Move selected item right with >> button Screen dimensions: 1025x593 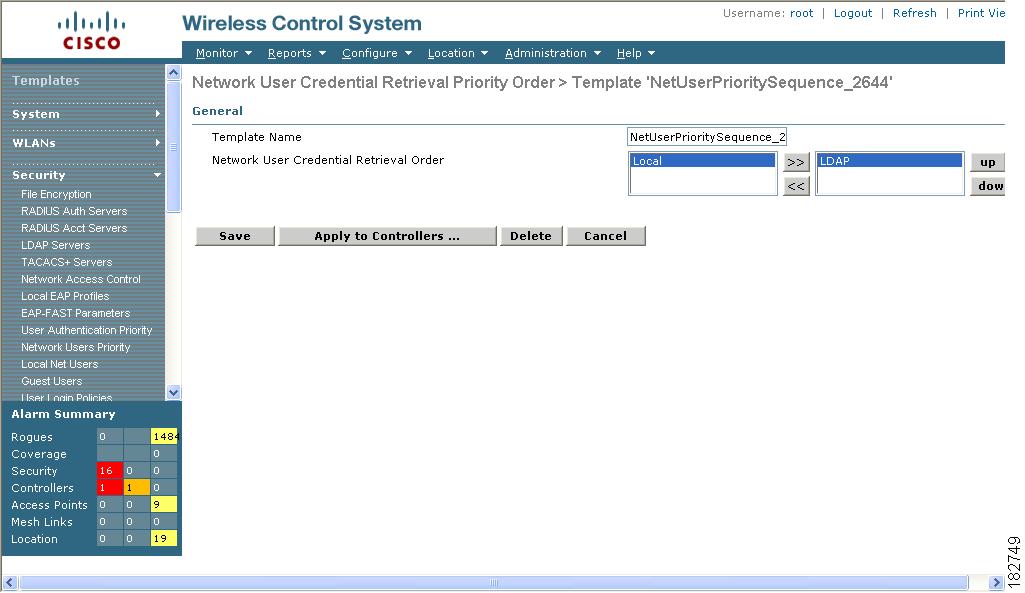click(796, 162)
